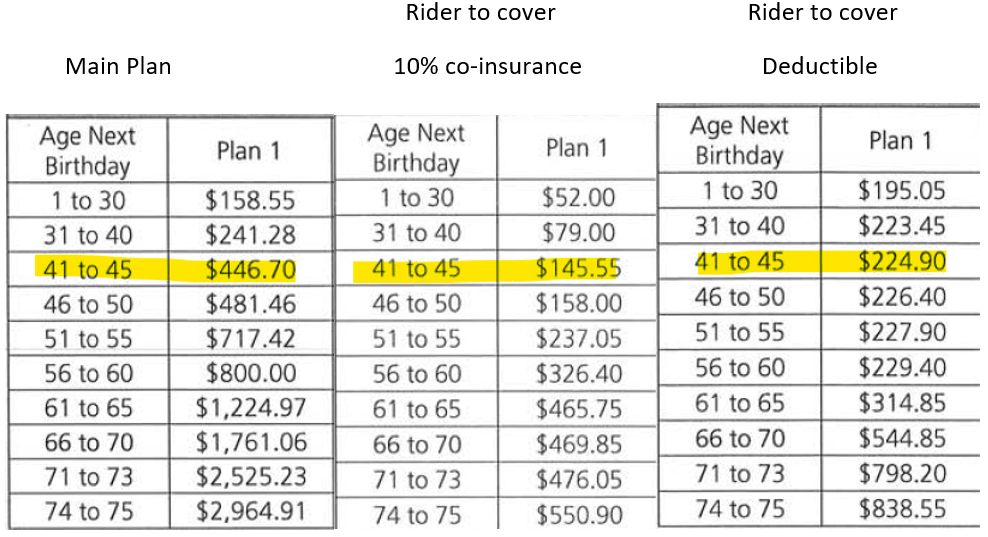
Task: Click the $158.55 cell in Main Plan
Action: coord(250,200)
